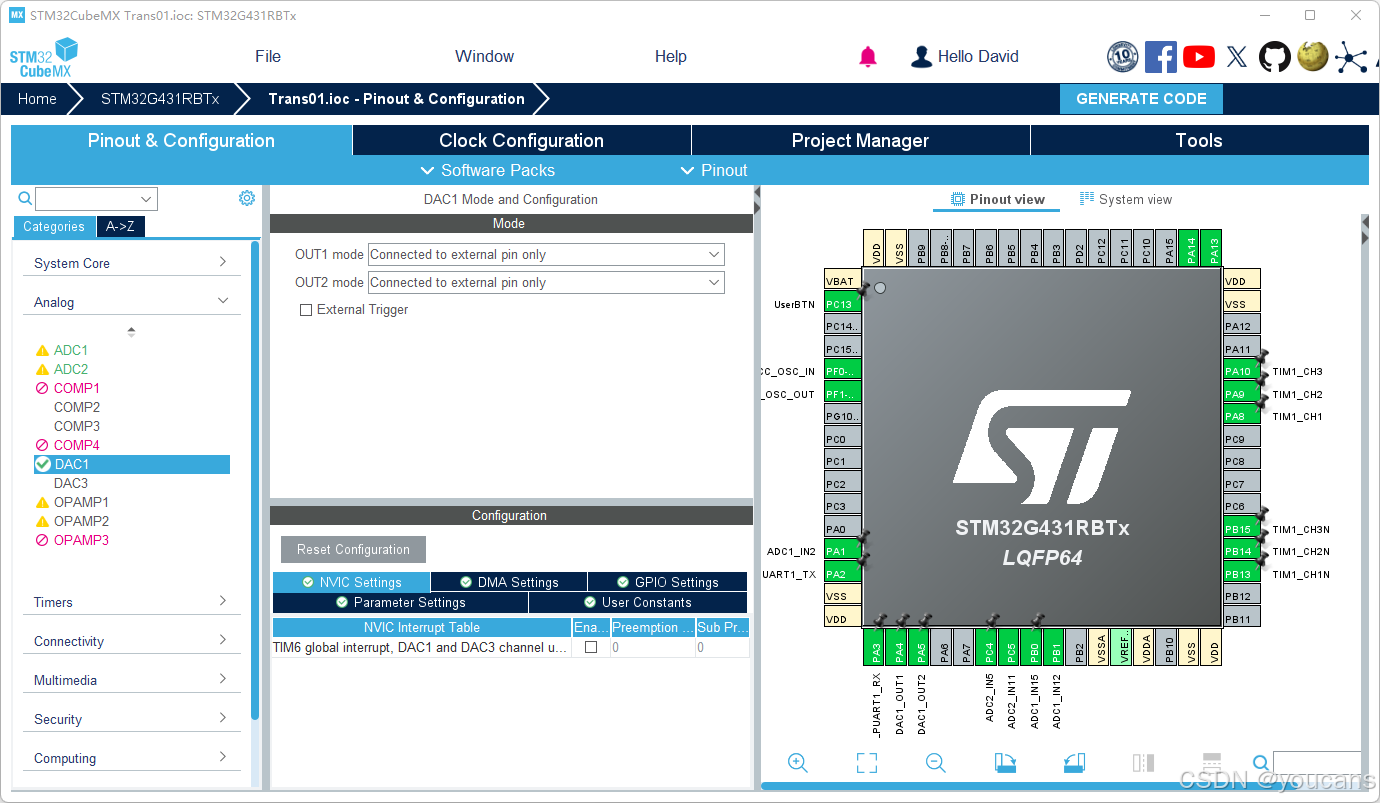This screenshot has width=1380, height=803.
Task: Open the Pinout dropdown menu
Action: click(x=714, y=170)
